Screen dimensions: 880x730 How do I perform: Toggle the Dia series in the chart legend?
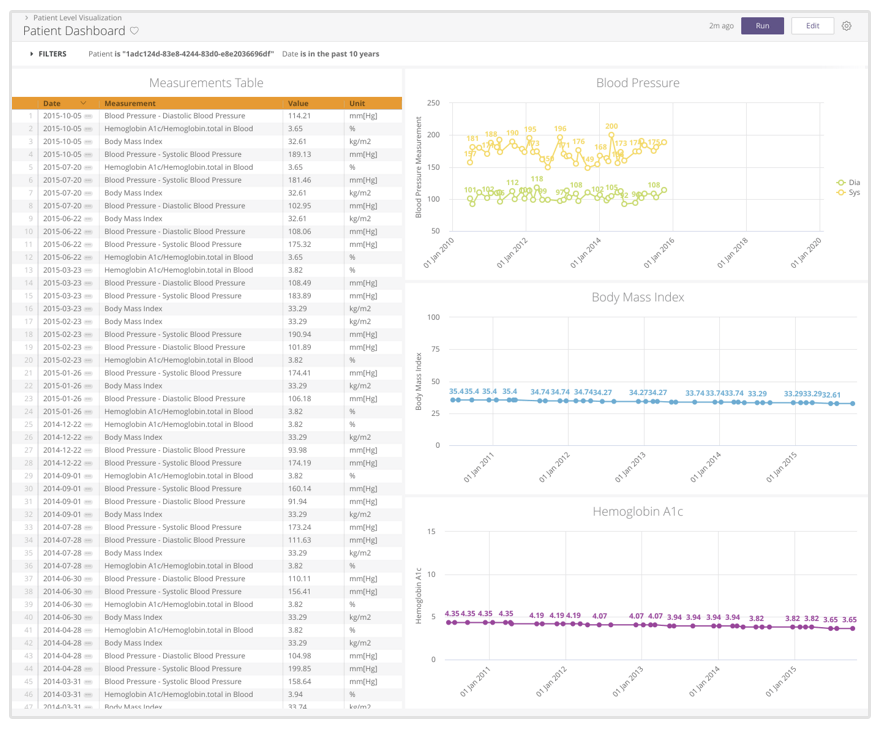(848, 182)
